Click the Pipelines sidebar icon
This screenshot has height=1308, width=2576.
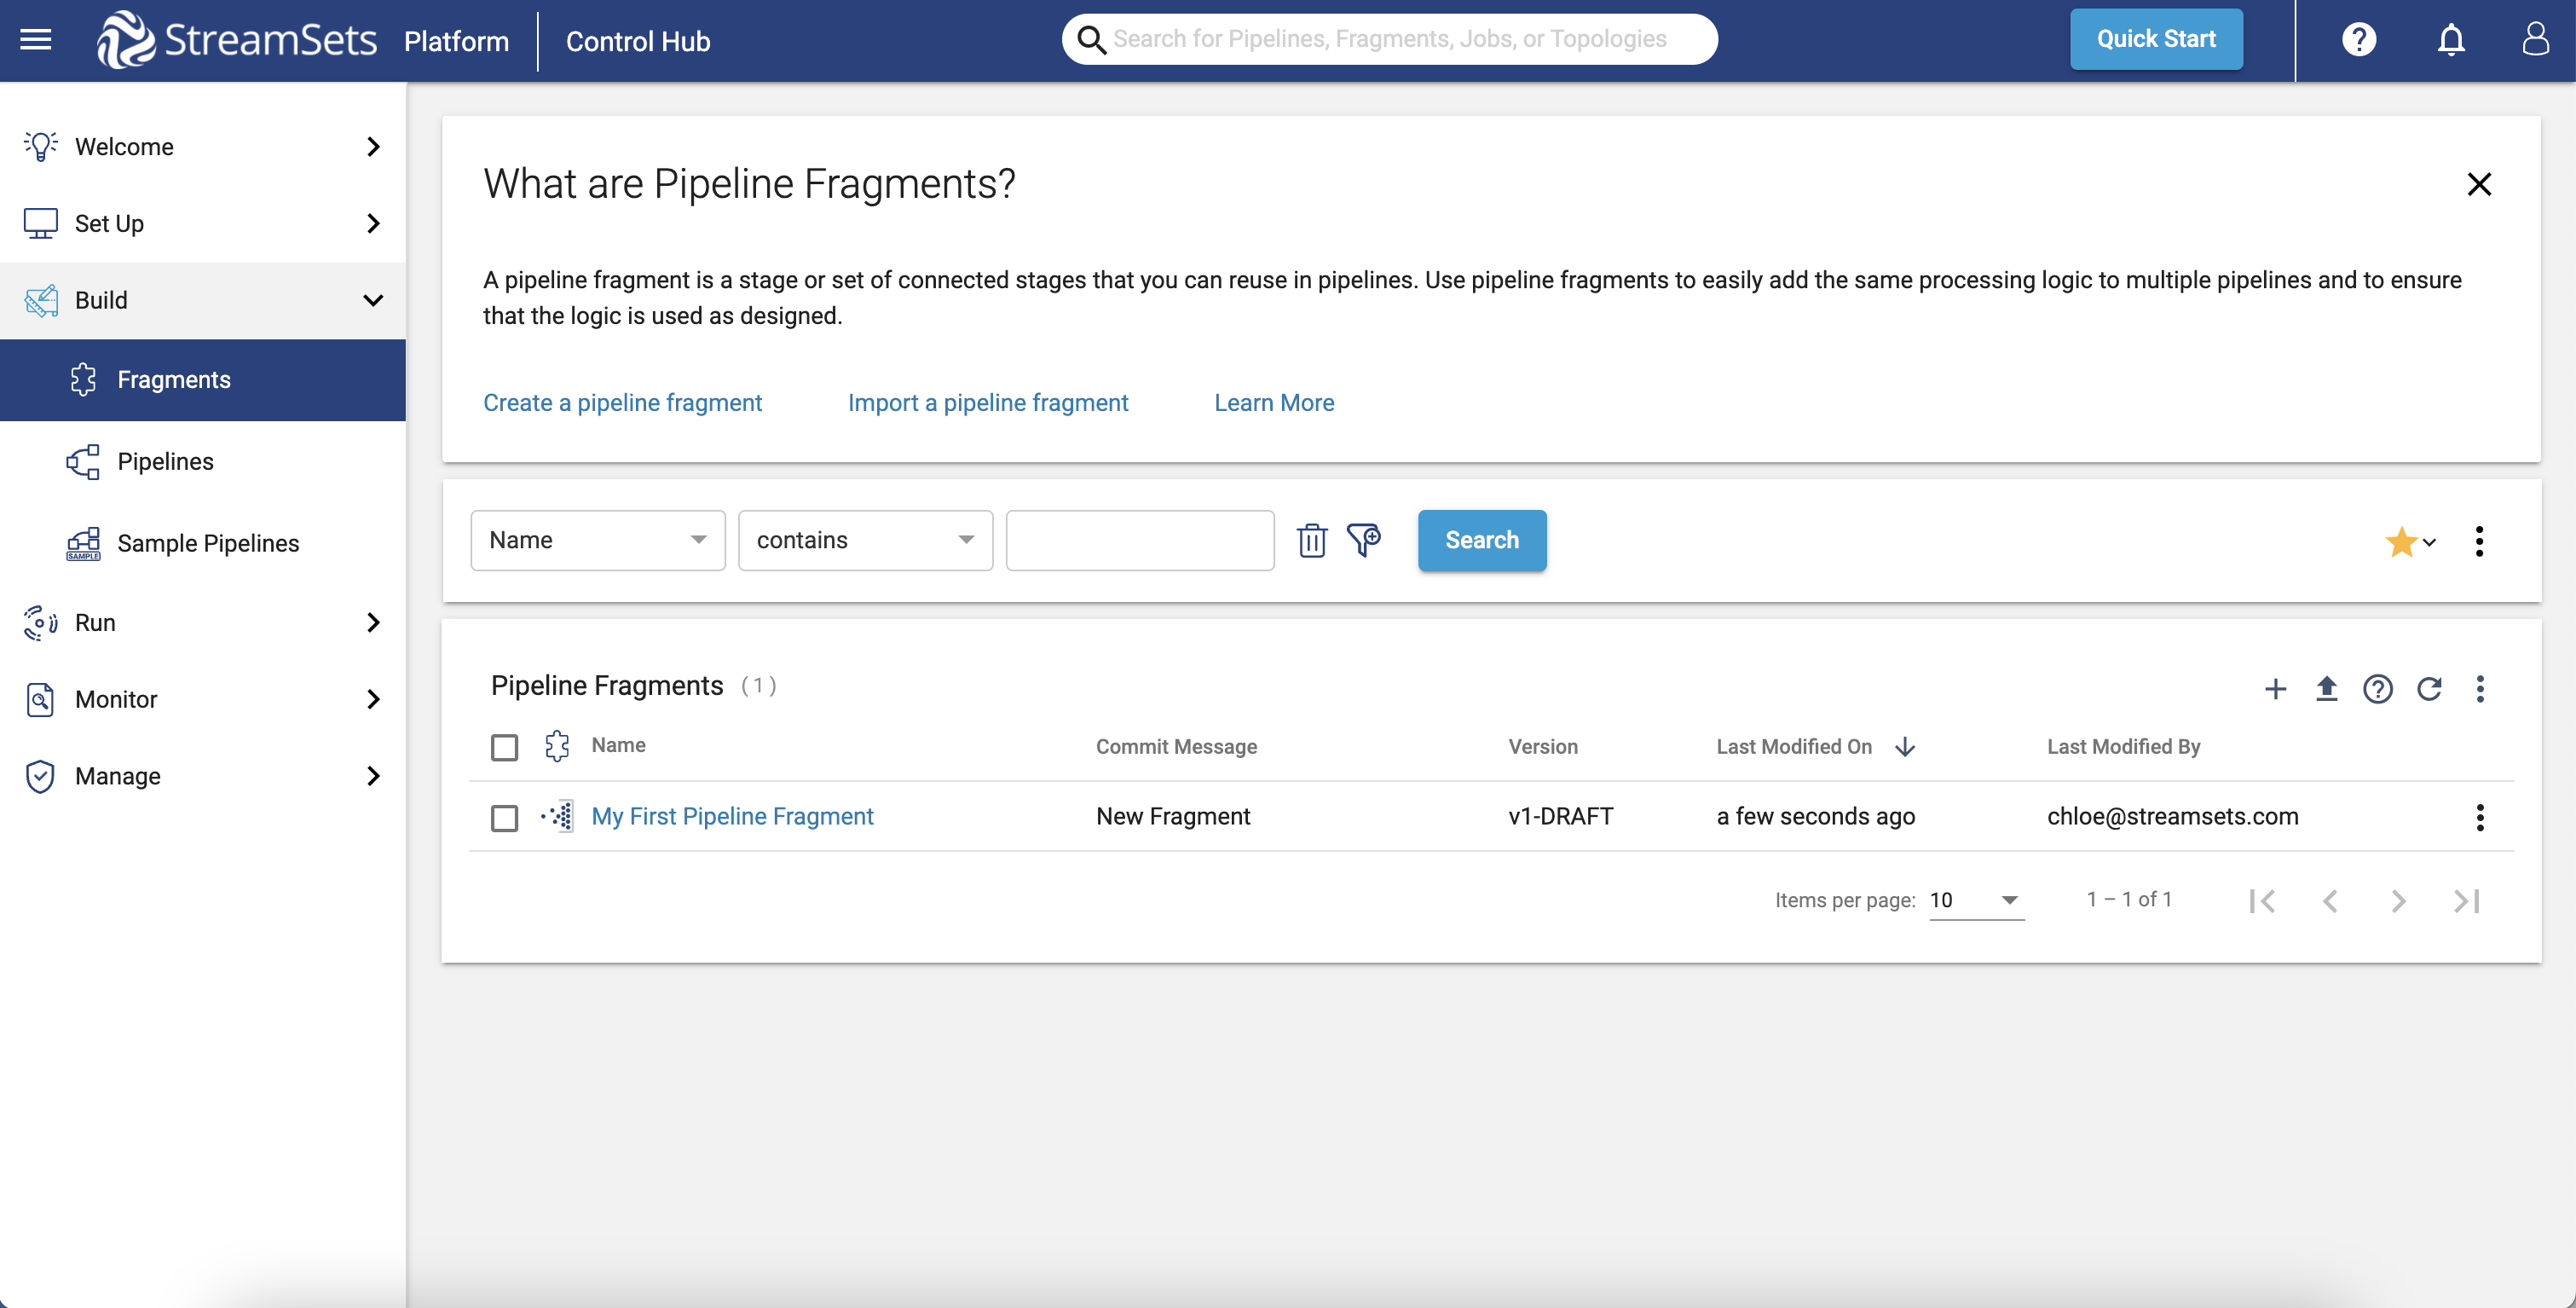(x=83, y=461)
